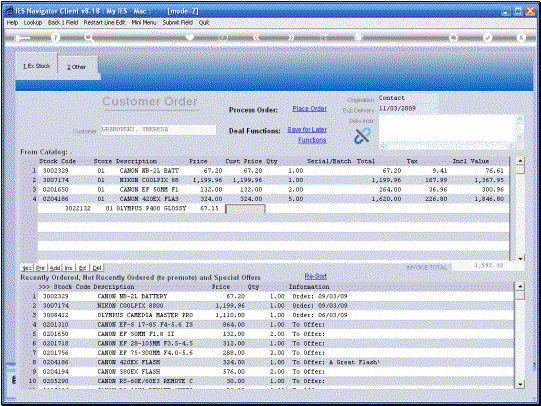This screenshot has width=541, height=406.
Task: Open the Mini Menu item
Action: coord(144,22)
